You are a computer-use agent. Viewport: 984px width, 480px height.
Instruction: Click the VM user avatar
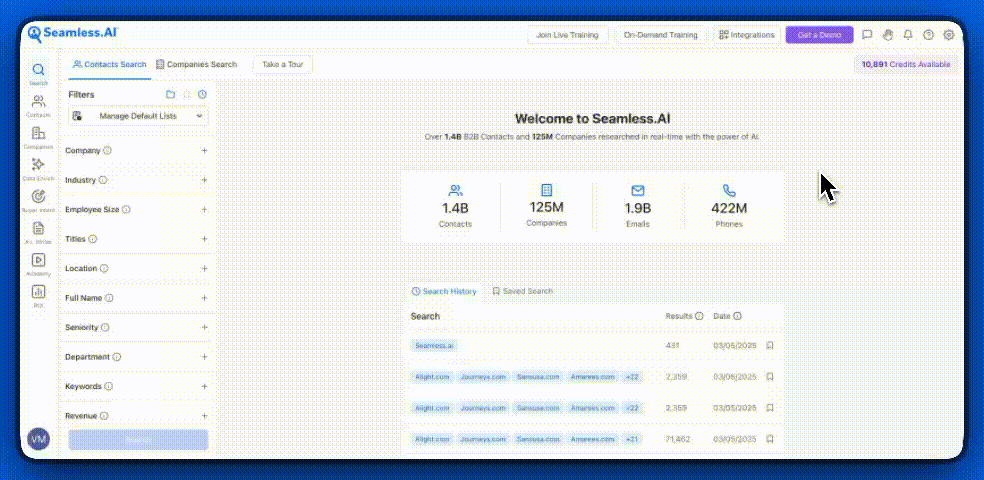pyautogui.click(x=39, y=439)
